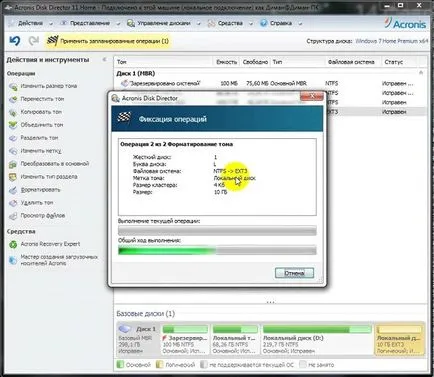The width and height of the screenshot is (434, 377).
Task: Click the Acronis Recovery Expert icon
Action: [x=13, y=244]
